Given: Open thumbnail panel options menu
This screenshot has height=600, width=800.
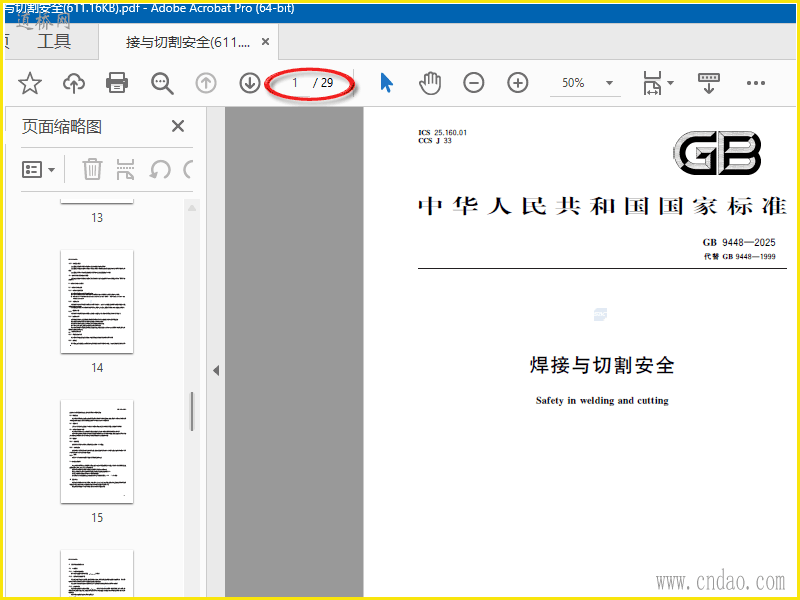Looking at the screenshot, I should point(38,169).
